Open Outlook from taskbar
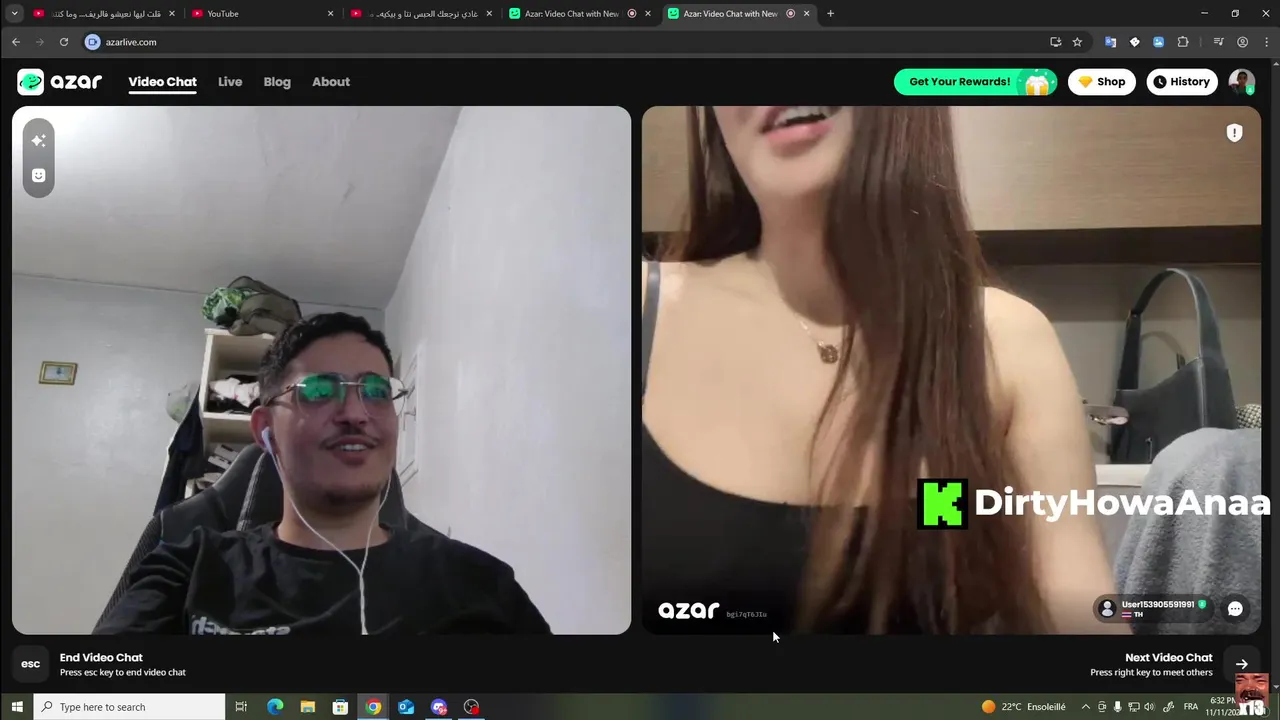Screen dimensions: 1280x720 [406, 707]
